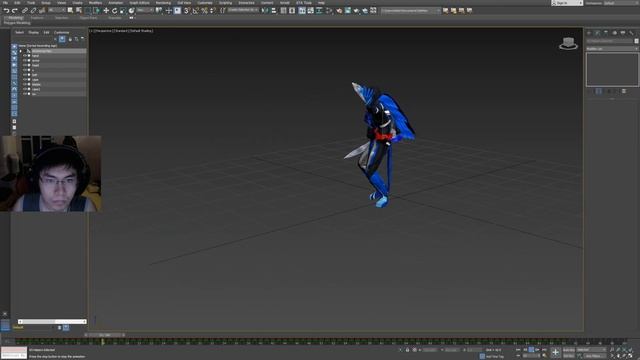Toggle Angle Snap on the main toolbar
This screenshot has height=360, width=640.
click(x=196, y=11)
